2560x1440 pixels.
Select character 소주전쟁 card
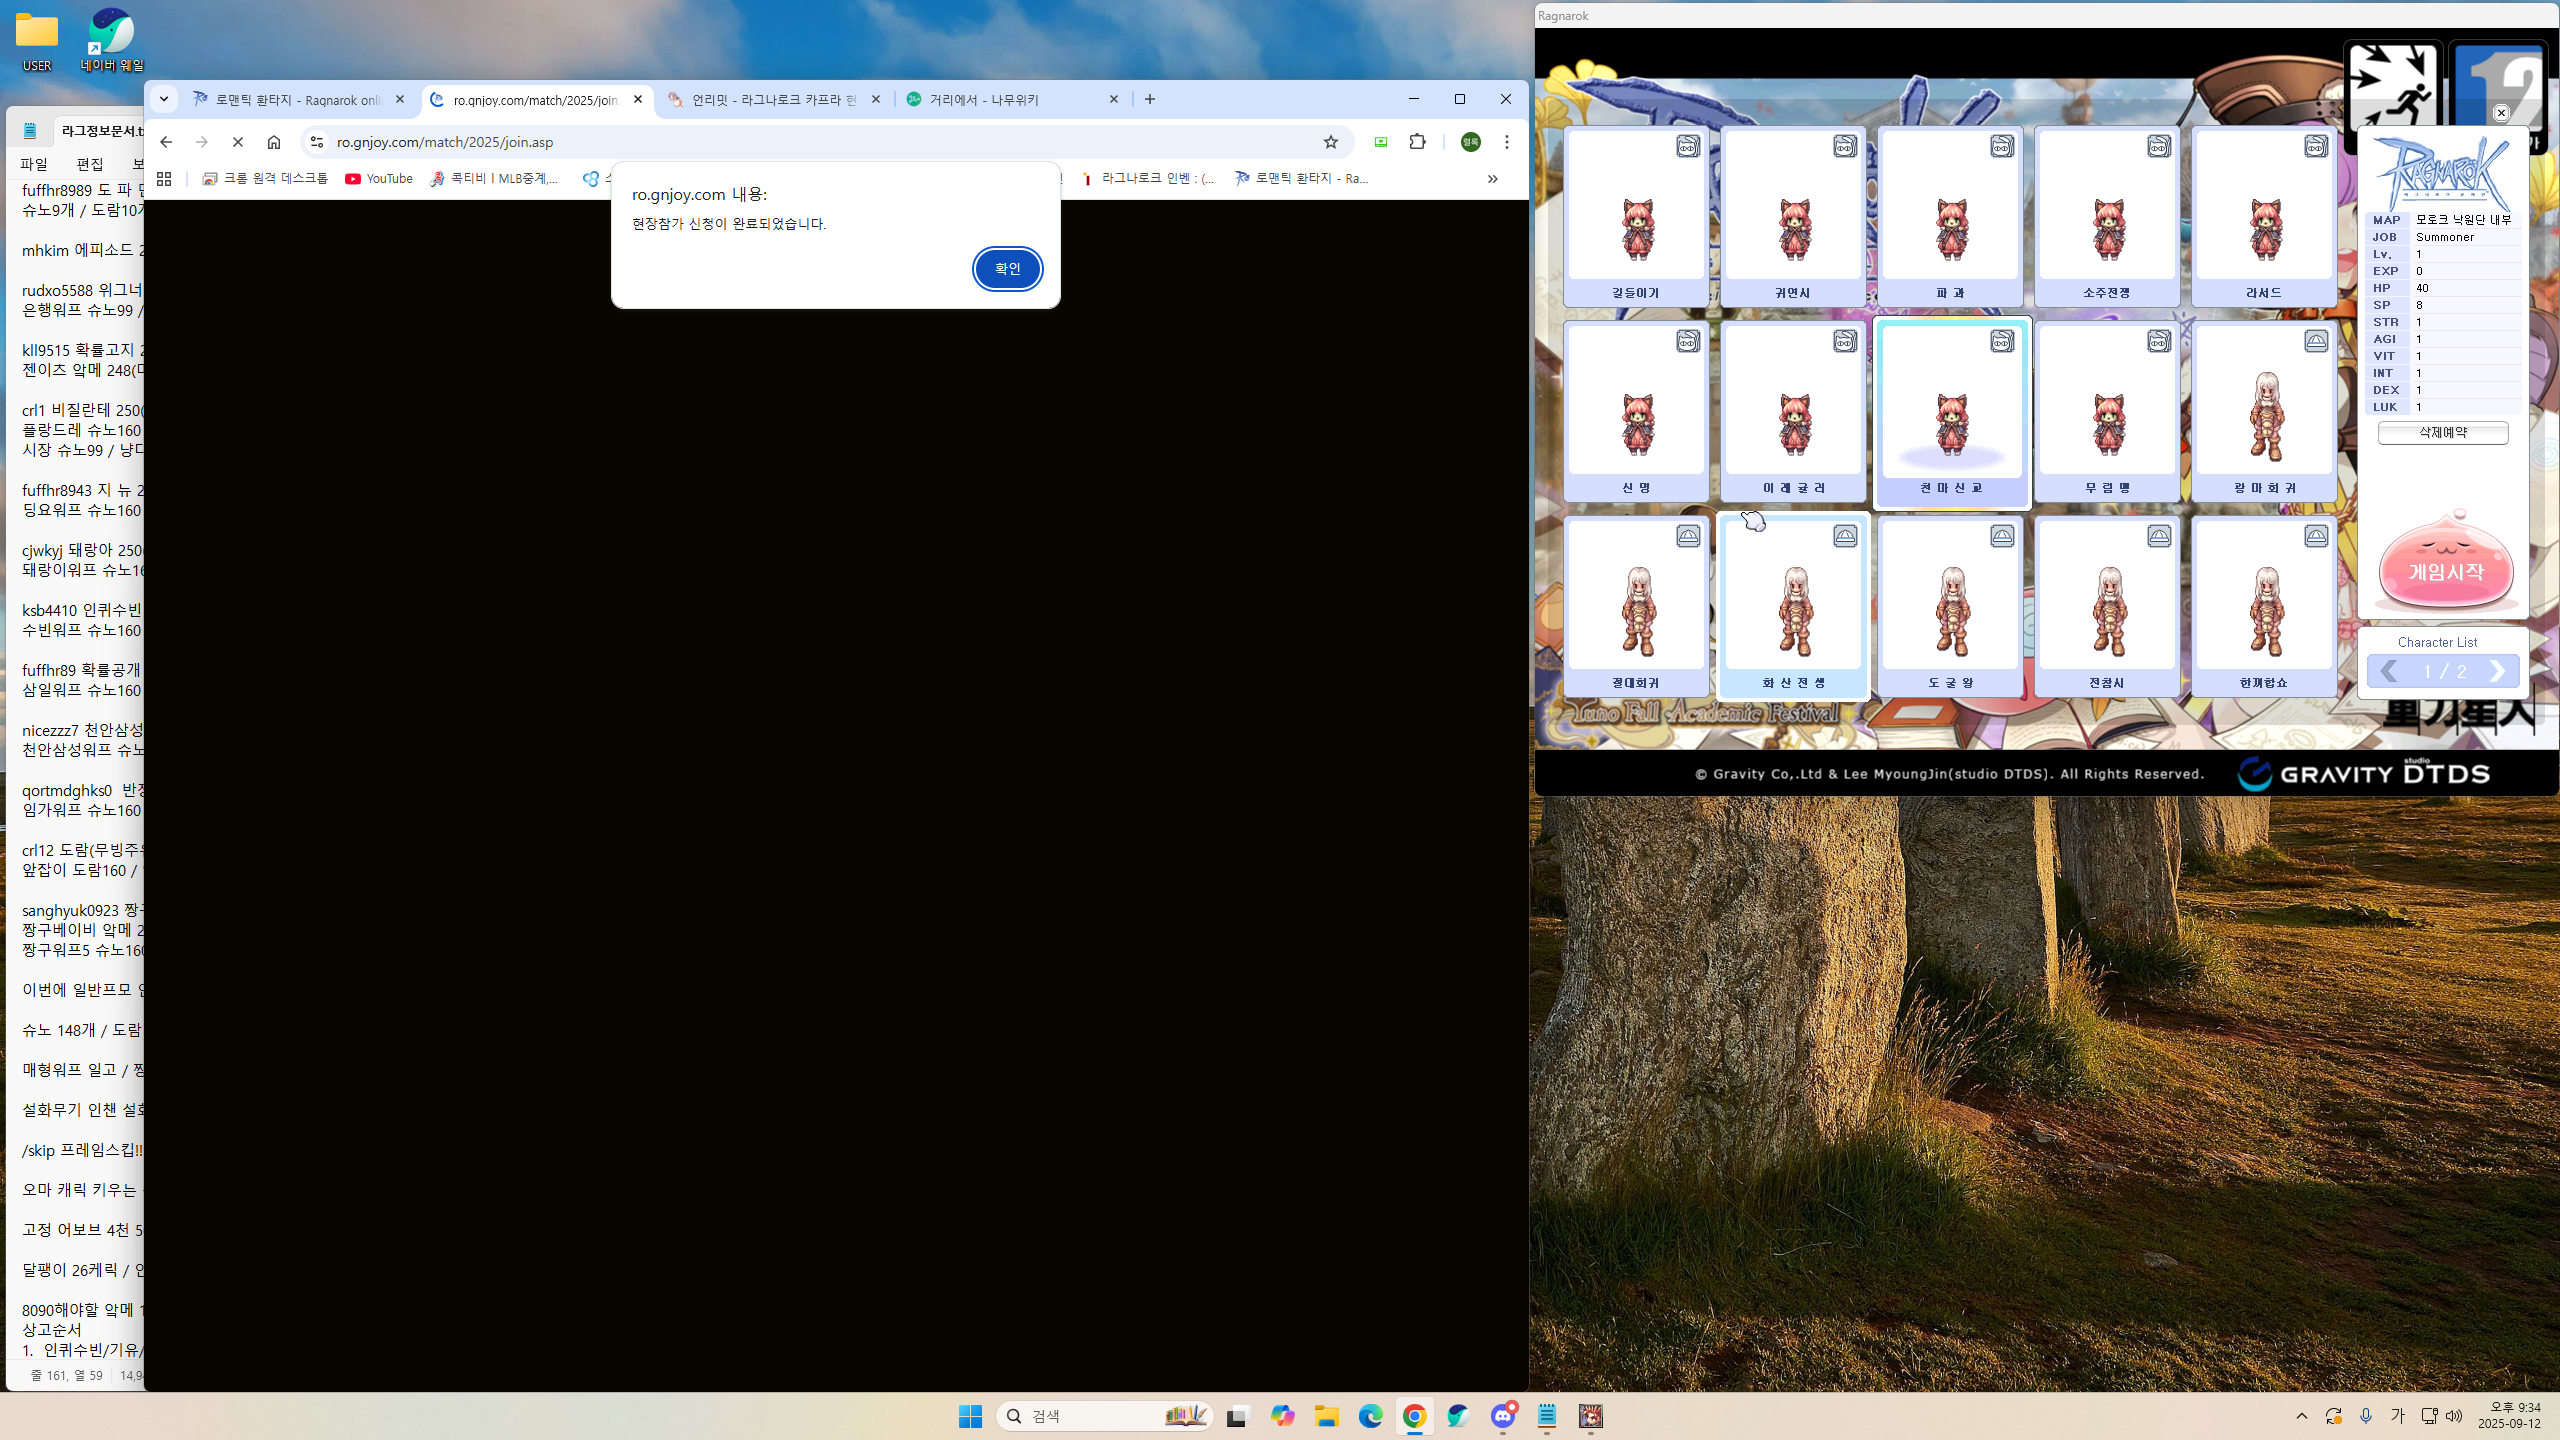coord(2107,216)
